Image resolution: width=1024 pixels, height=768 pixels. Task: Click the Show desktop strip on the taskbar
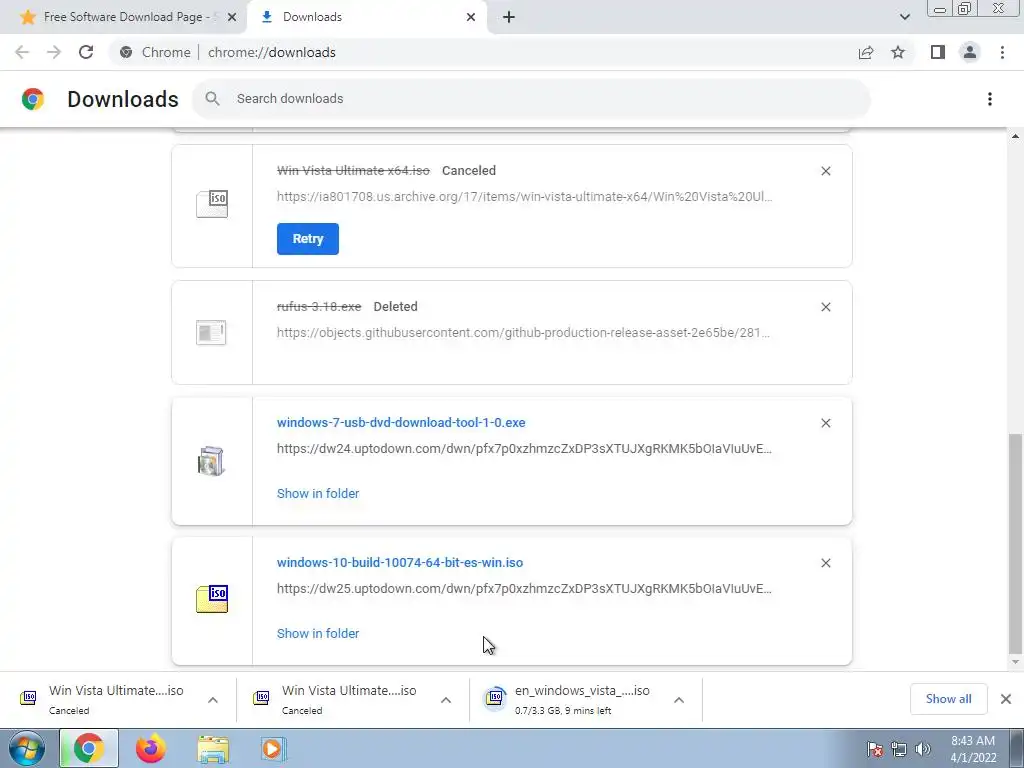click(x=1016, y=748)
